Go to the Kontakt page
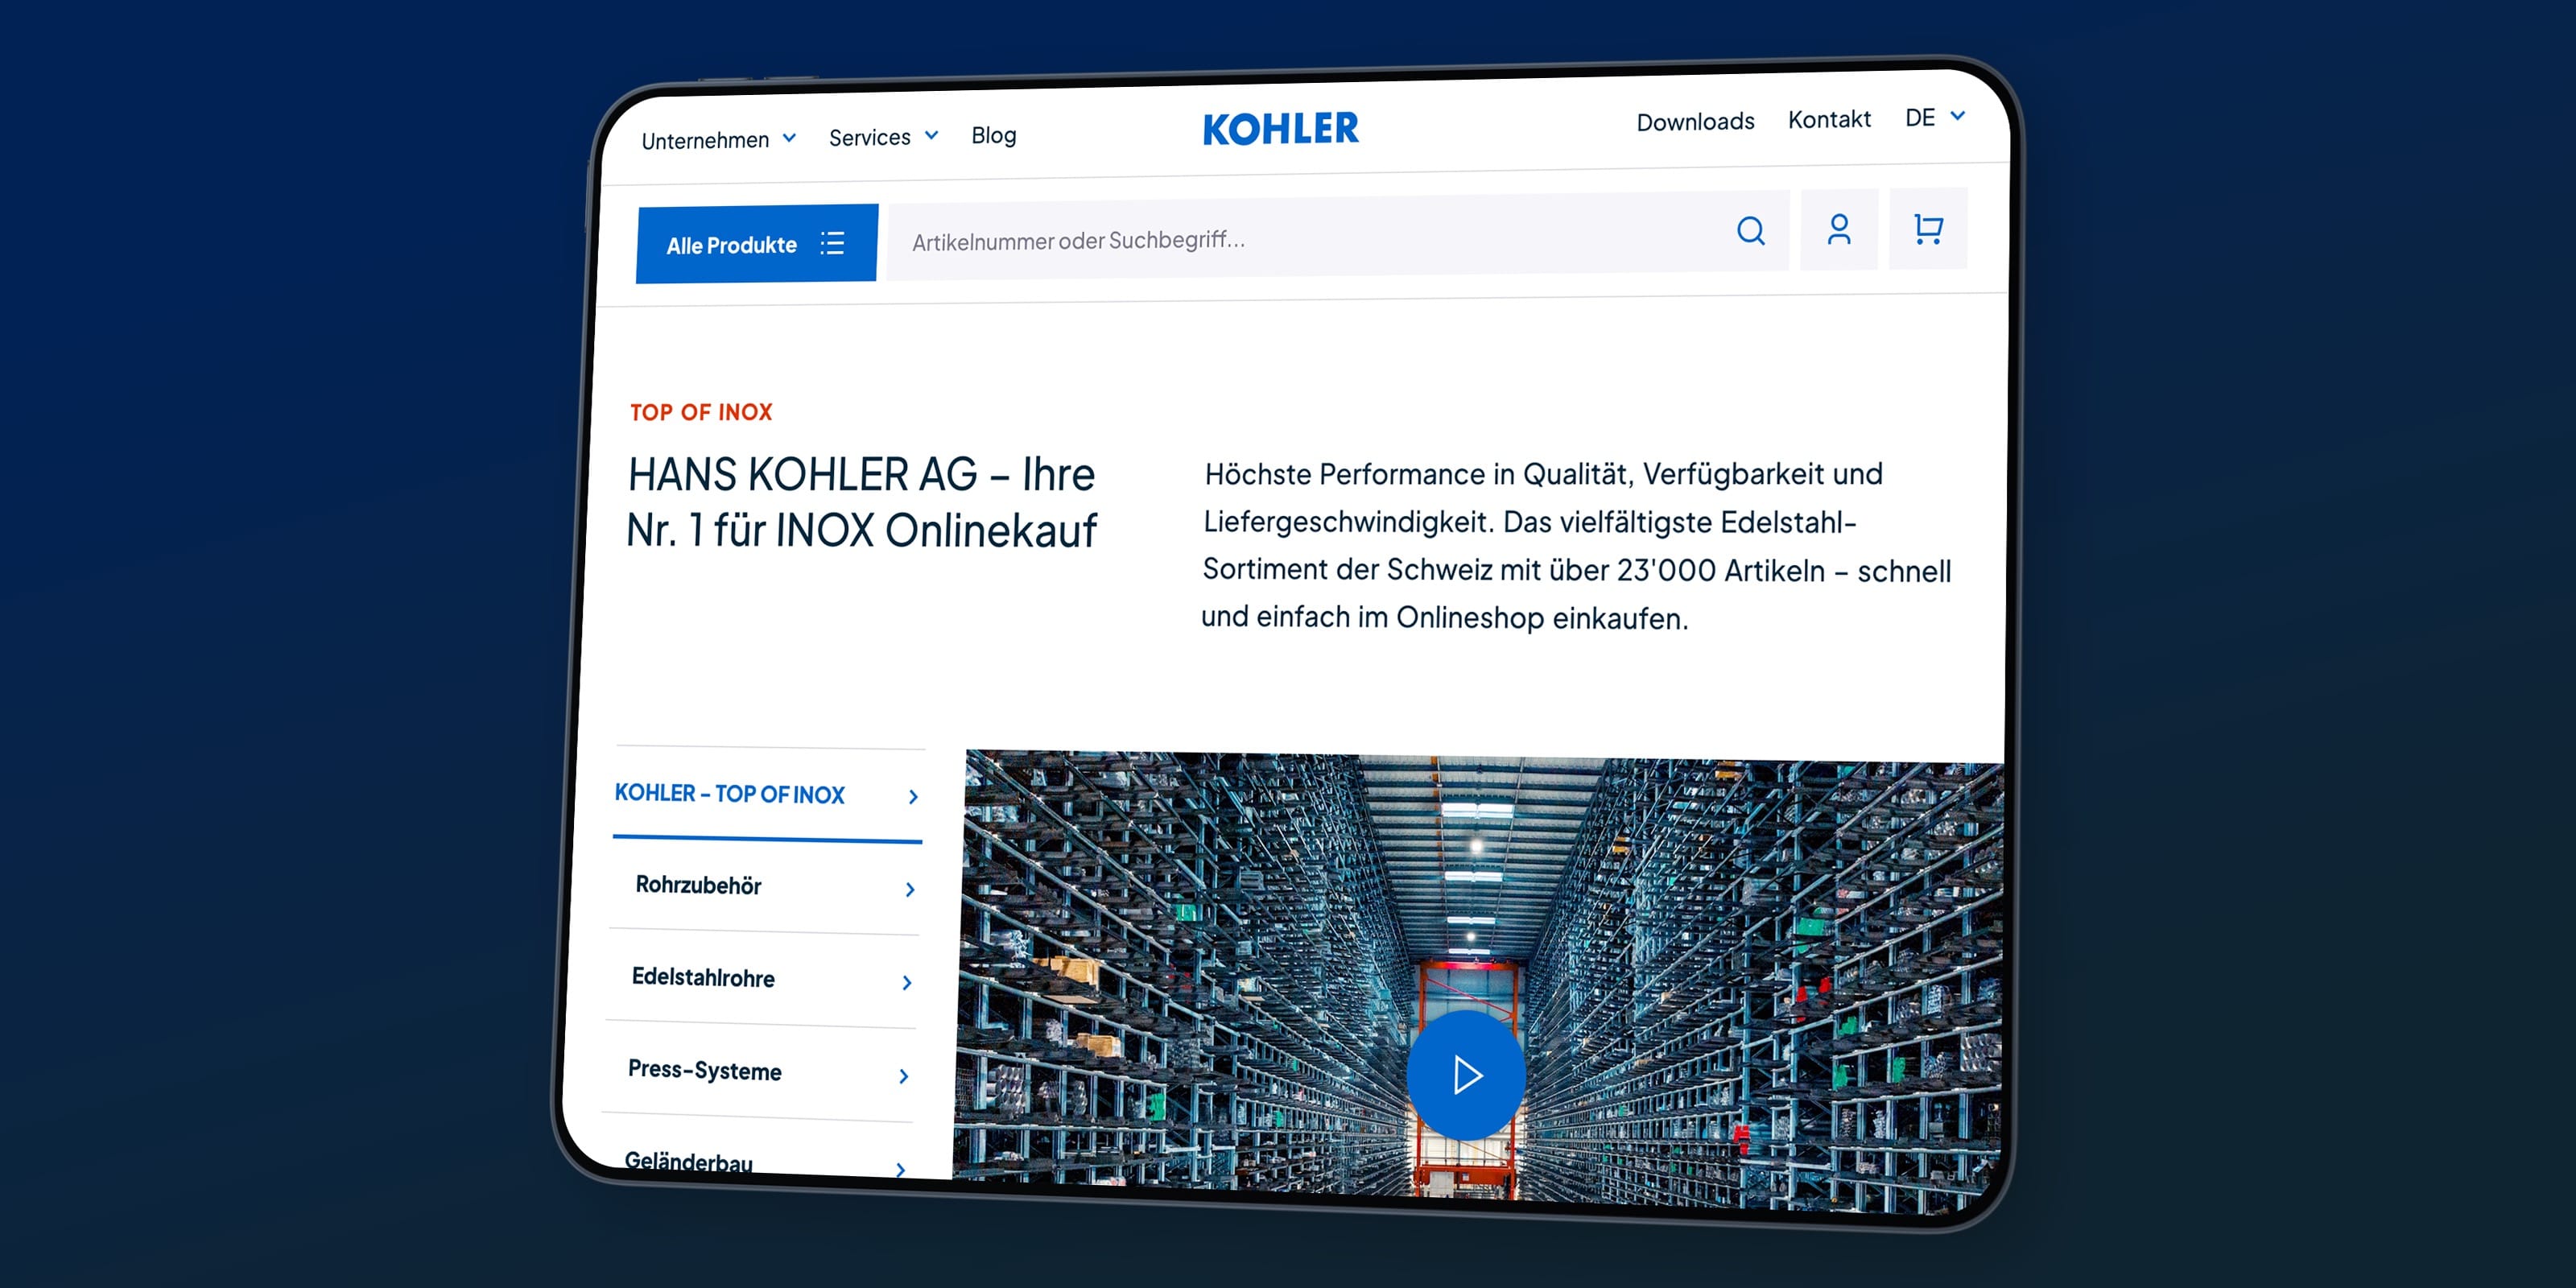This screenshot has height=1288, width=2576. 1829,120
